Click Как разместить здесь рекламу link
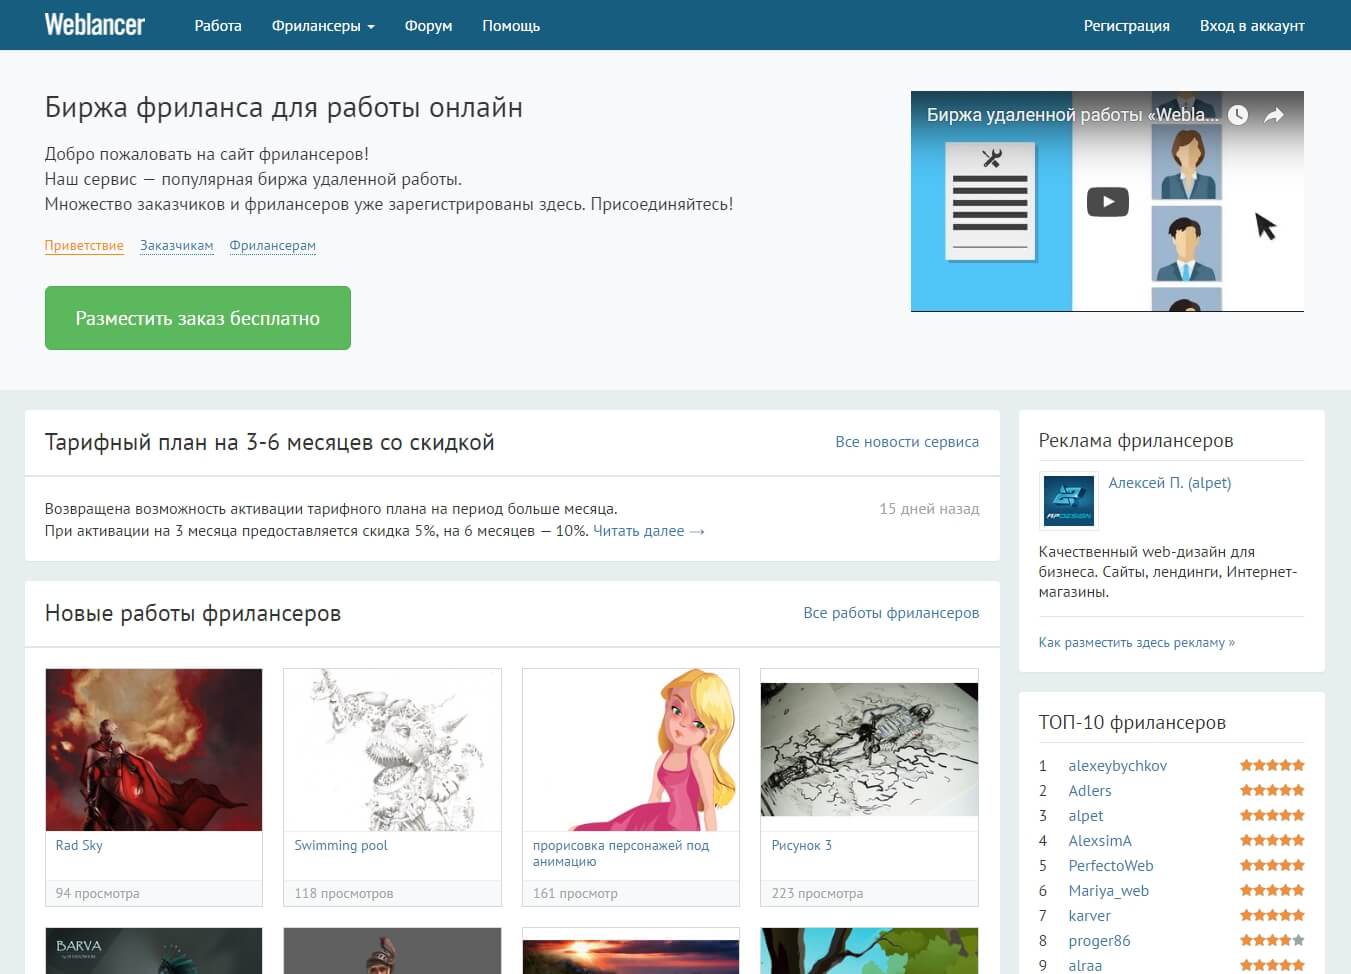 pos(1137,643)
